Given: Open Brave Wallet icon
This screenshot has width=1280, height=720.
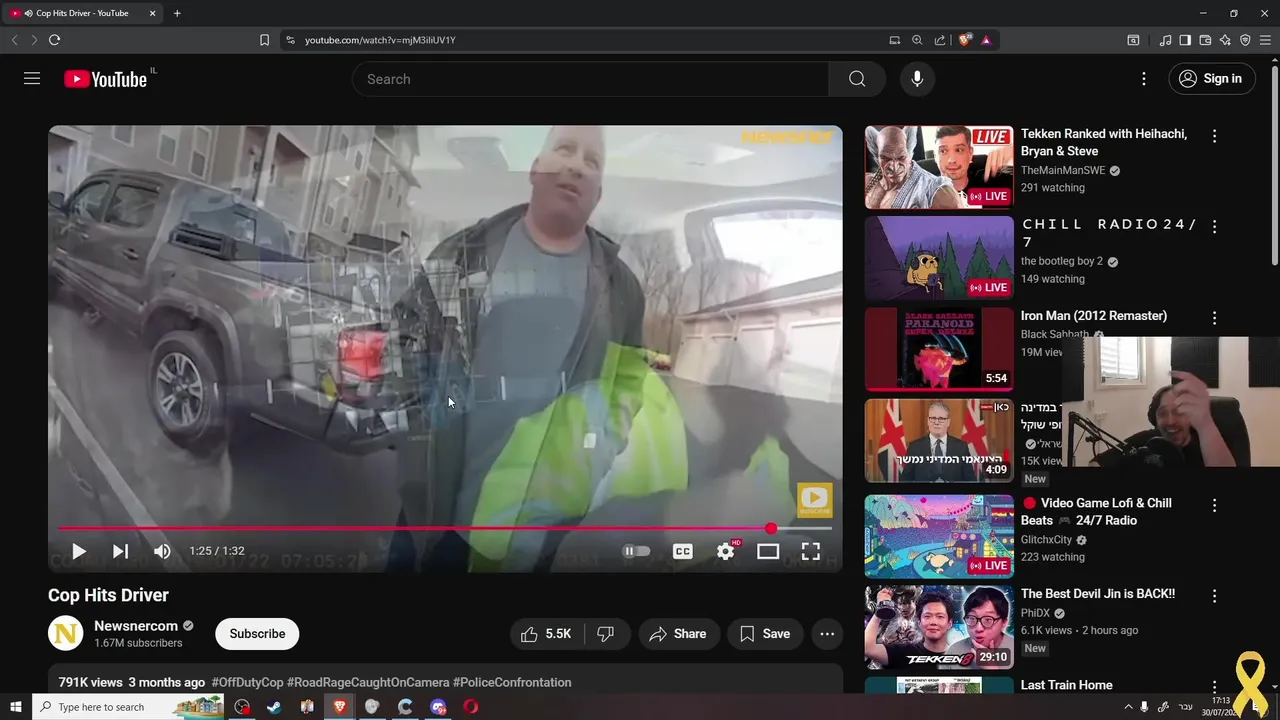Looking at the screenshot, I should 1205,40.
